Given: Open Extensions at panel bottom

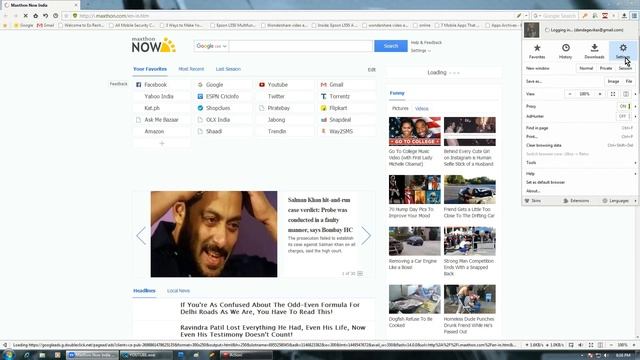Looking at the screenshot, I should click(x=576, y=201).
